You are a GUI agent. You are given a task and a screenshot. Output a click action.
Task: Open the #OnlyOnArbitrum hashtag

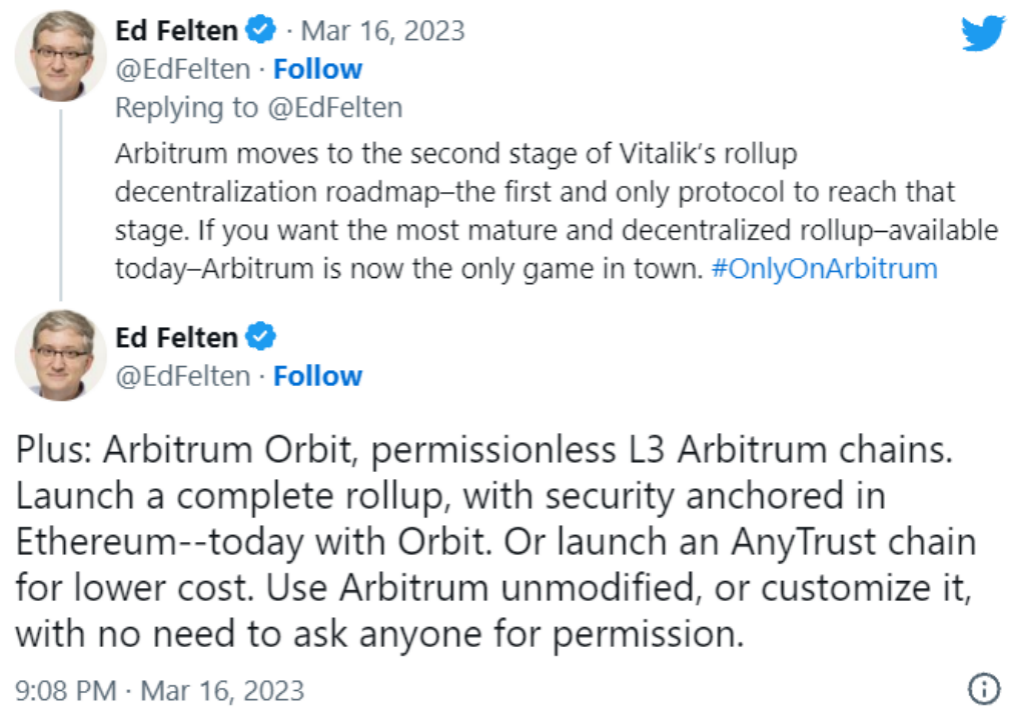824,269
